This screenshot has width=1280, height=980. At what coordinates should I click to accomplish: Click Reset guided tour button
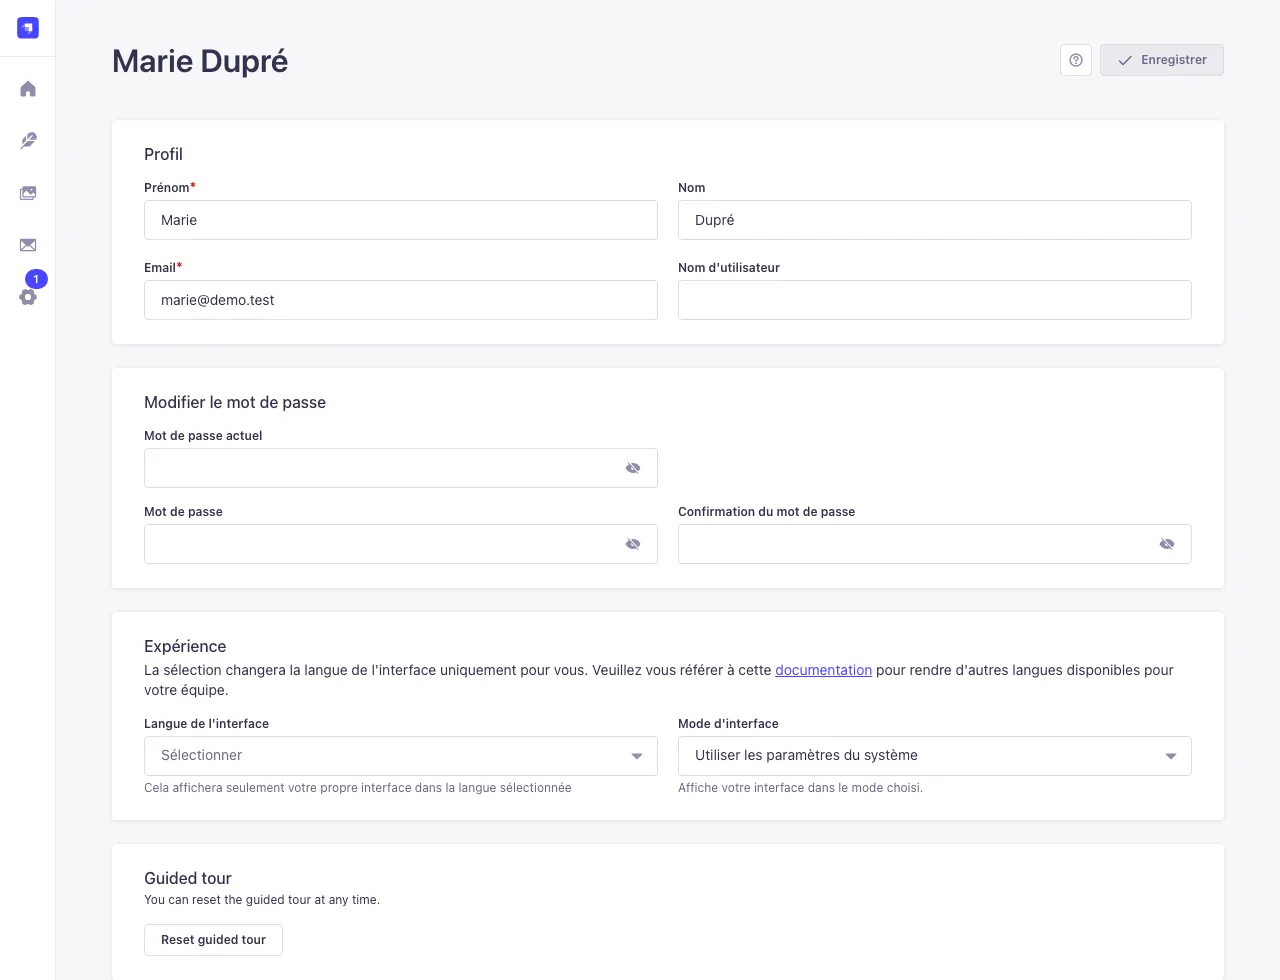tap(213, 940)
